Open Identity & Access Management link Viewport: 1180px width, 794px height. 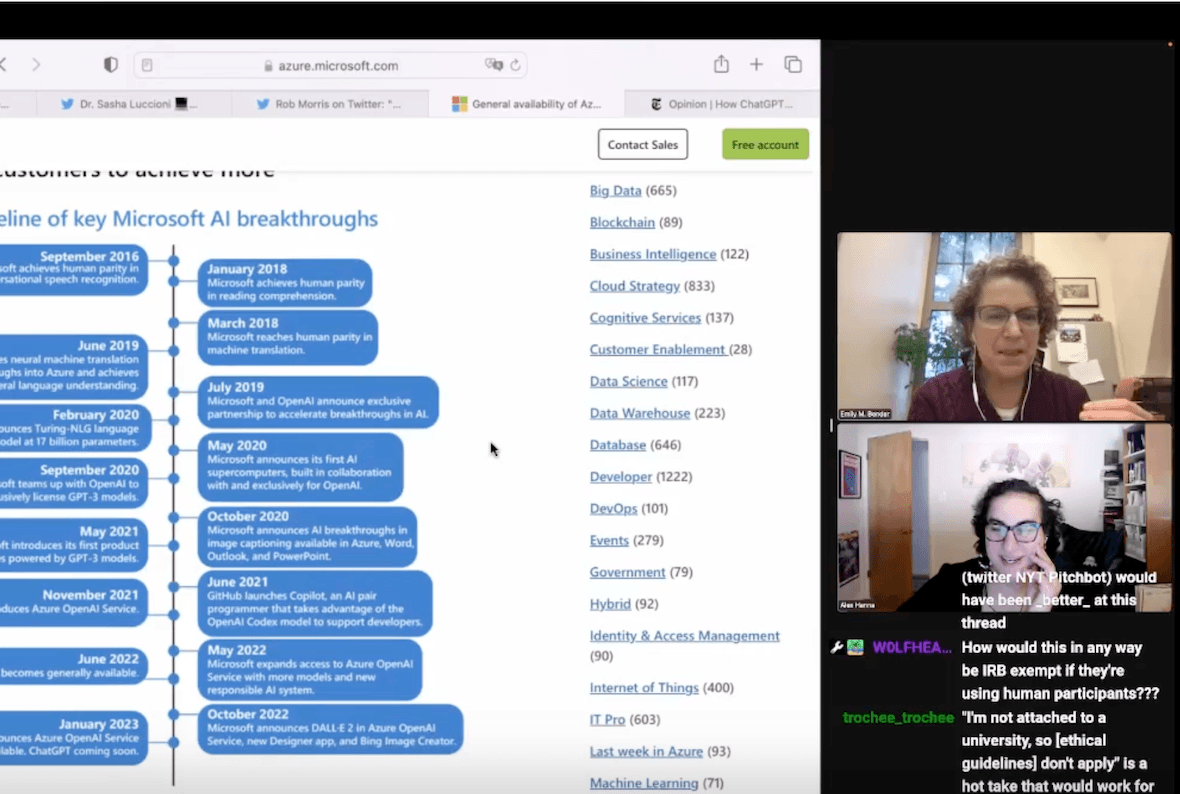pos(685,636)
